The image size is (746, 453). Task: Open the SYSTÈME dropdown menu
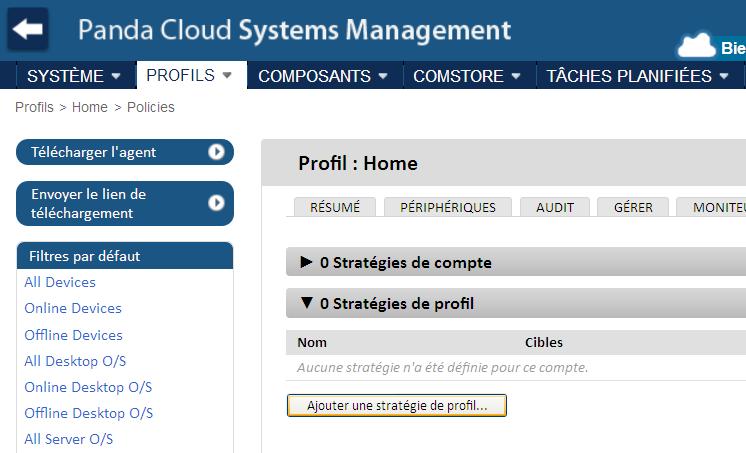pyautogui.click(x=74, y=76)
